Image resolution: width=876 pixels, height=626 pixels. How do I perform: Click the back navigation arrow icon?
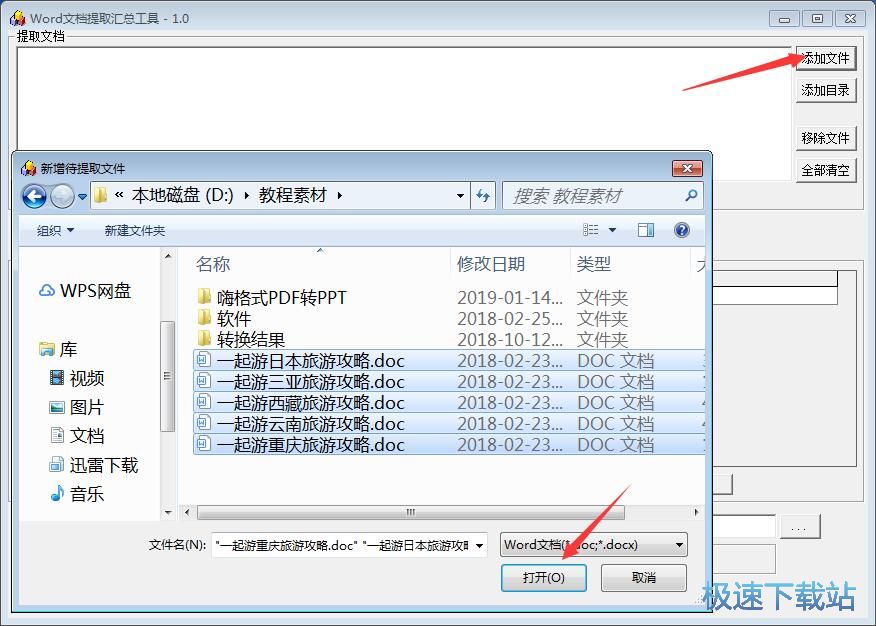pos(34,196)
